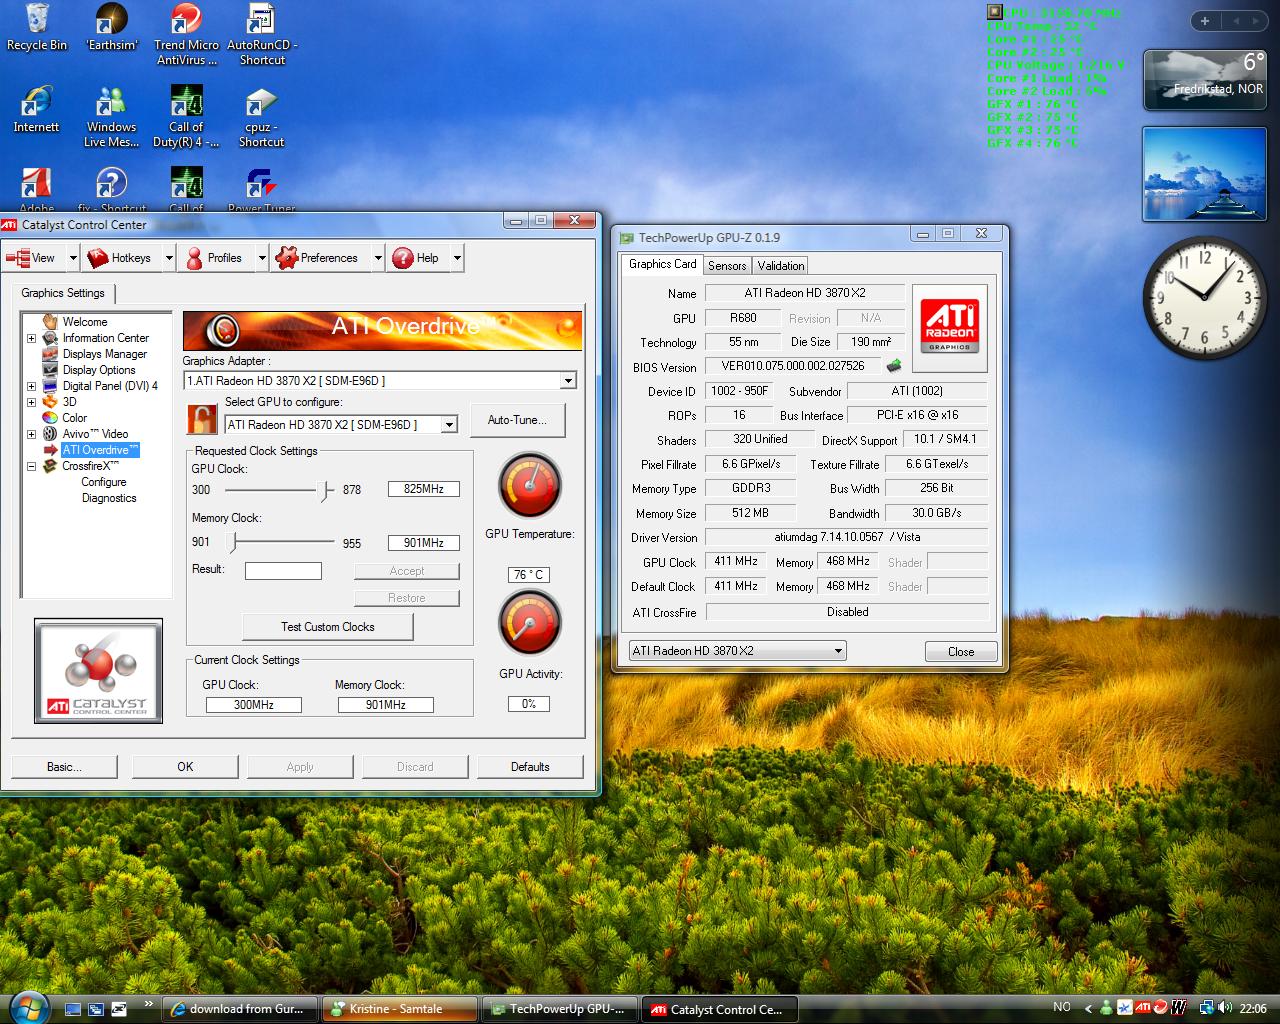Expand the Avivo Video tree node
The height and width of the screenshot is (1024, 1280).
pos(31,434)
